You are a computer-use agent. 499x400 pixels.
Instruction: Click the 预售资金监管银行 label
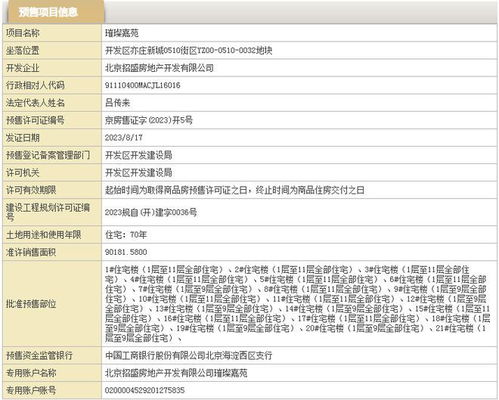pos(39,355)
